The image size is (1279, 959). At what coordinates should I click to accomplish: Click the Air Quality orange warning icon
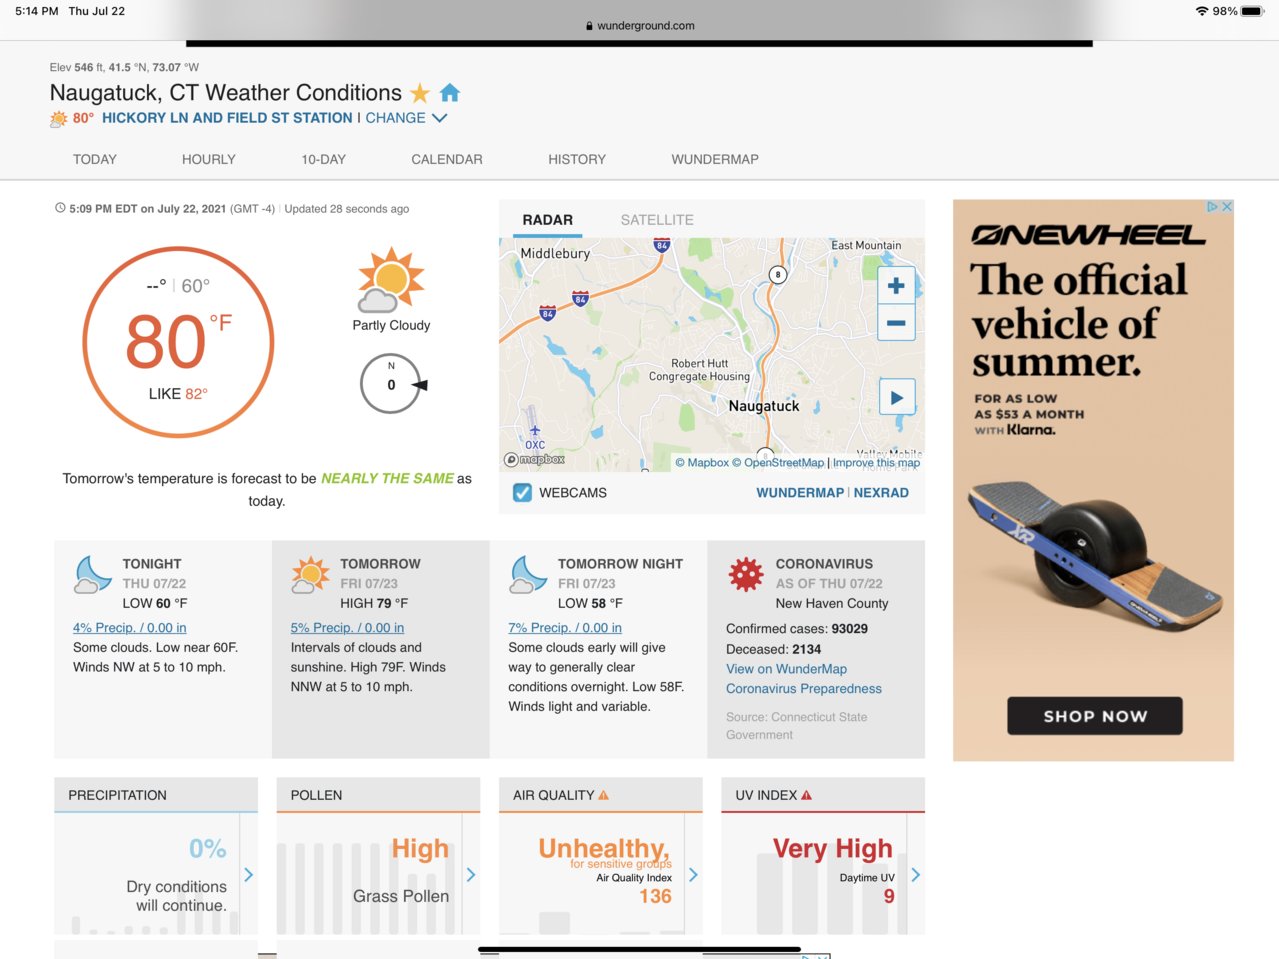(x=603, y=795)
